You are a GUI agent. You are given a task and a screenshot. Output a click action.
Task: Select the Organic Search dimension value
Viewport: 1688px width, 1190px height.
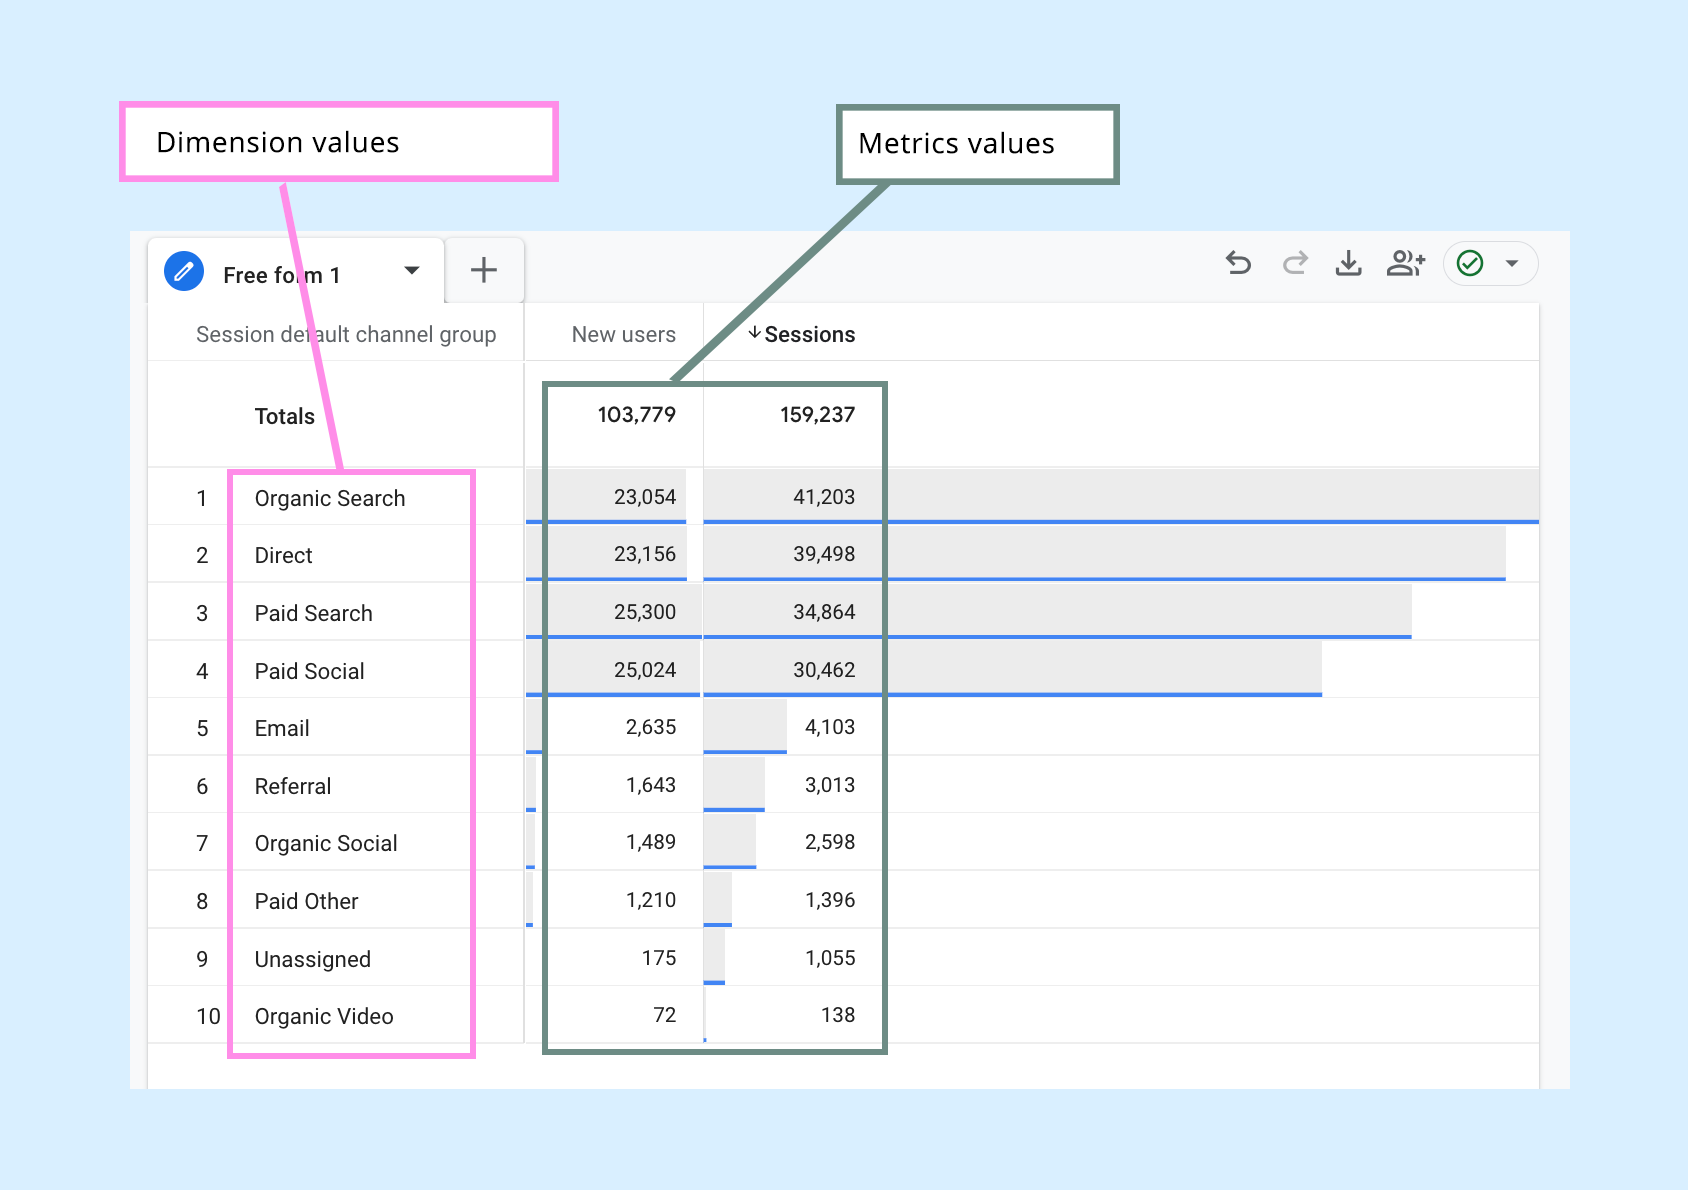329,497
